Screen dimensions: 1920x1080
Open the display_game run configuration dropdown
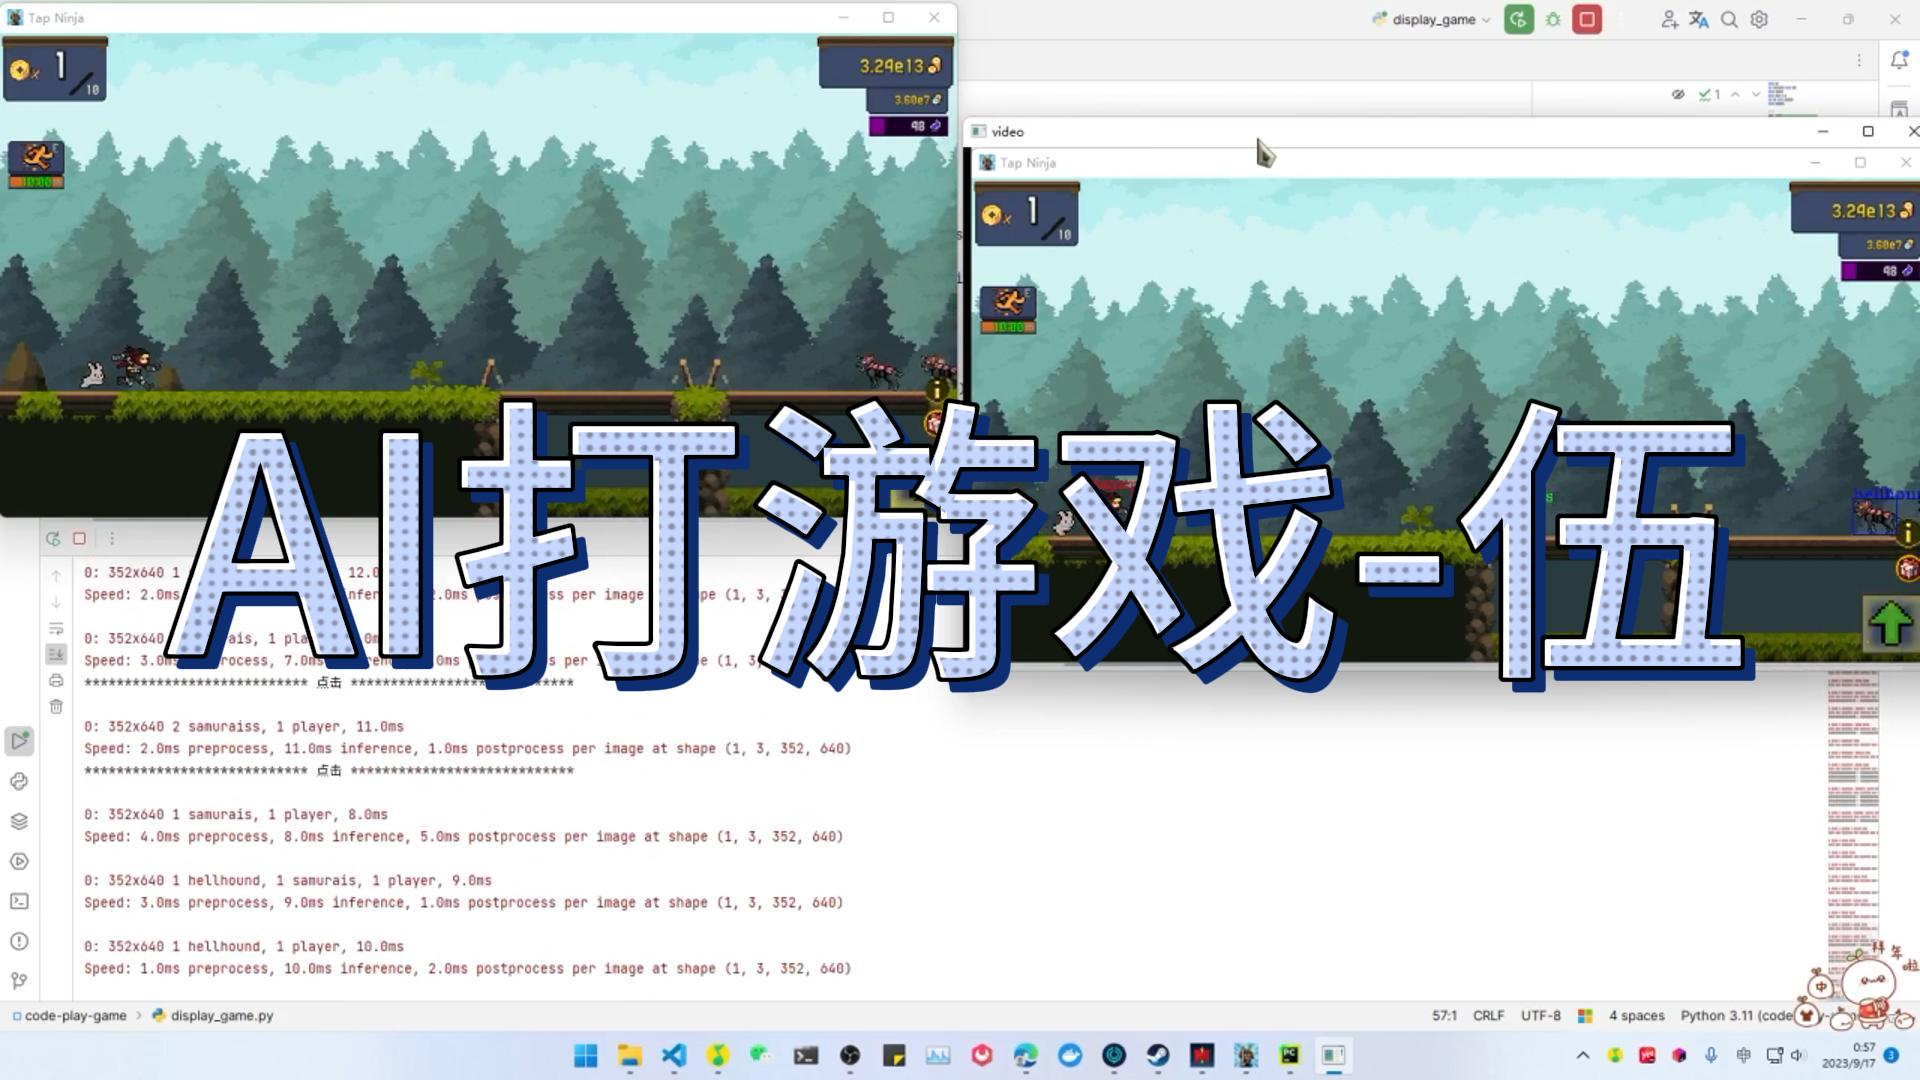[1432, 19]
